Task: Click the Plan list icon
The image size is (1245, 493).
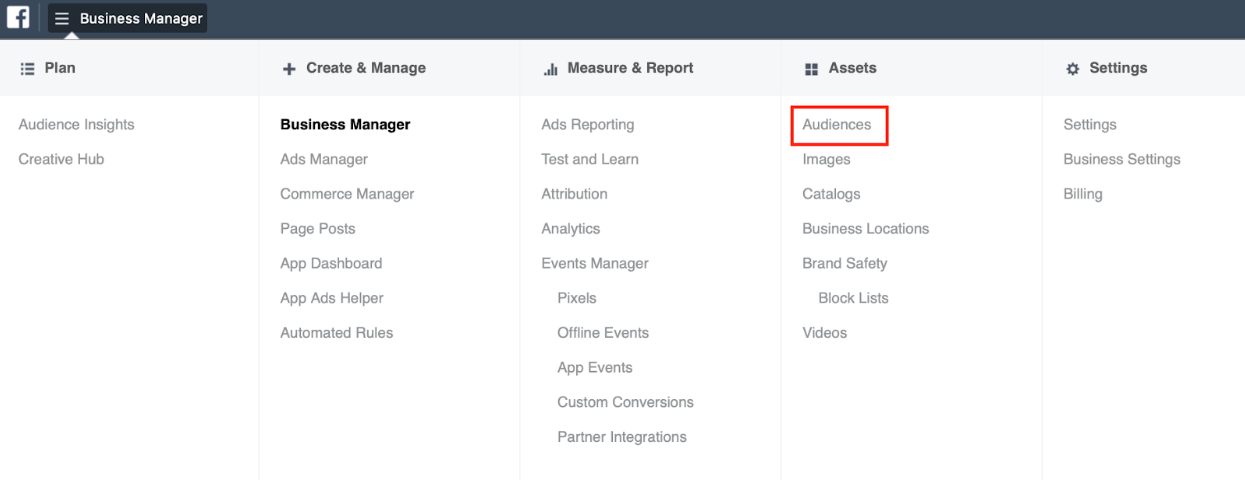Action: pos(27,69)
